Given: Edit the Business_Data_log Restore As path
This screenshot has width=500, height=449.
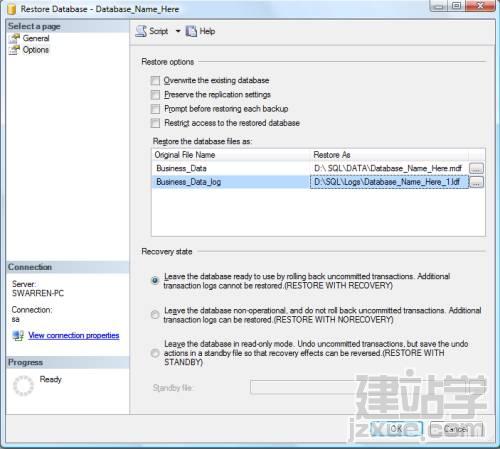Looking at the screenshot, I should [x=389, y=182].
